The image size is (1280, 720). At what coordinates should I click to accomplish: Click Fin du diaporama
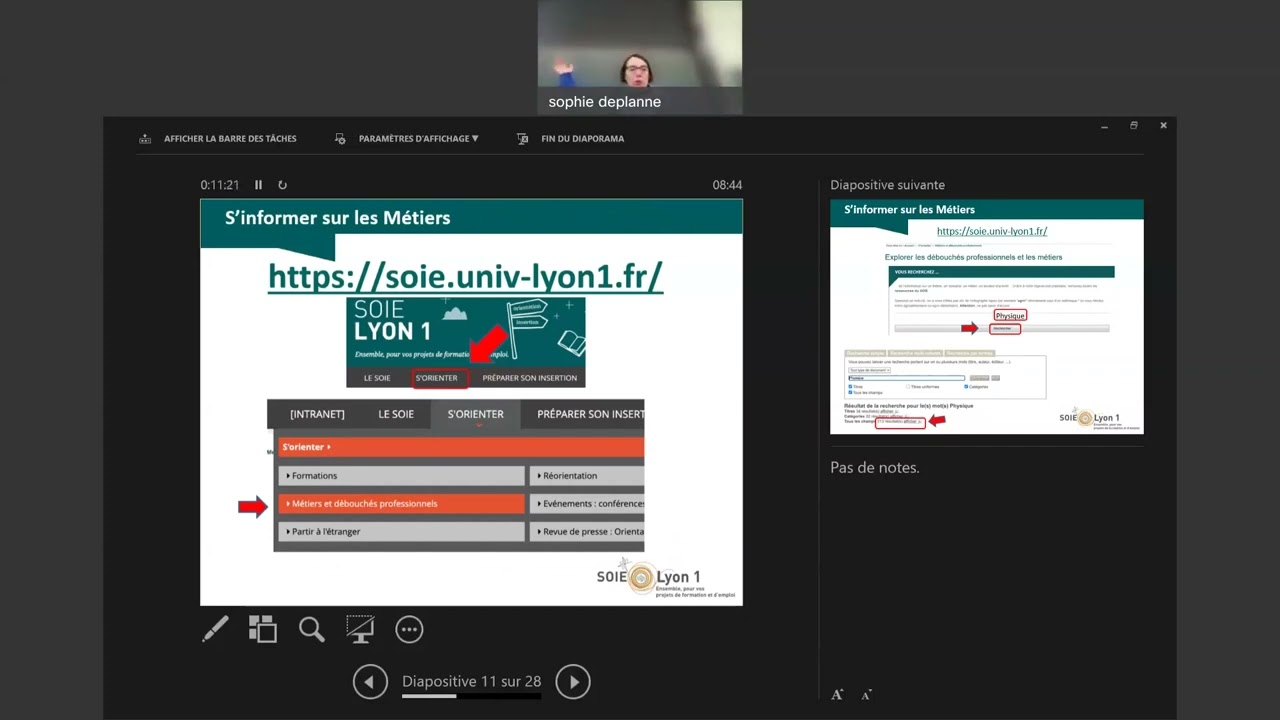582,139
